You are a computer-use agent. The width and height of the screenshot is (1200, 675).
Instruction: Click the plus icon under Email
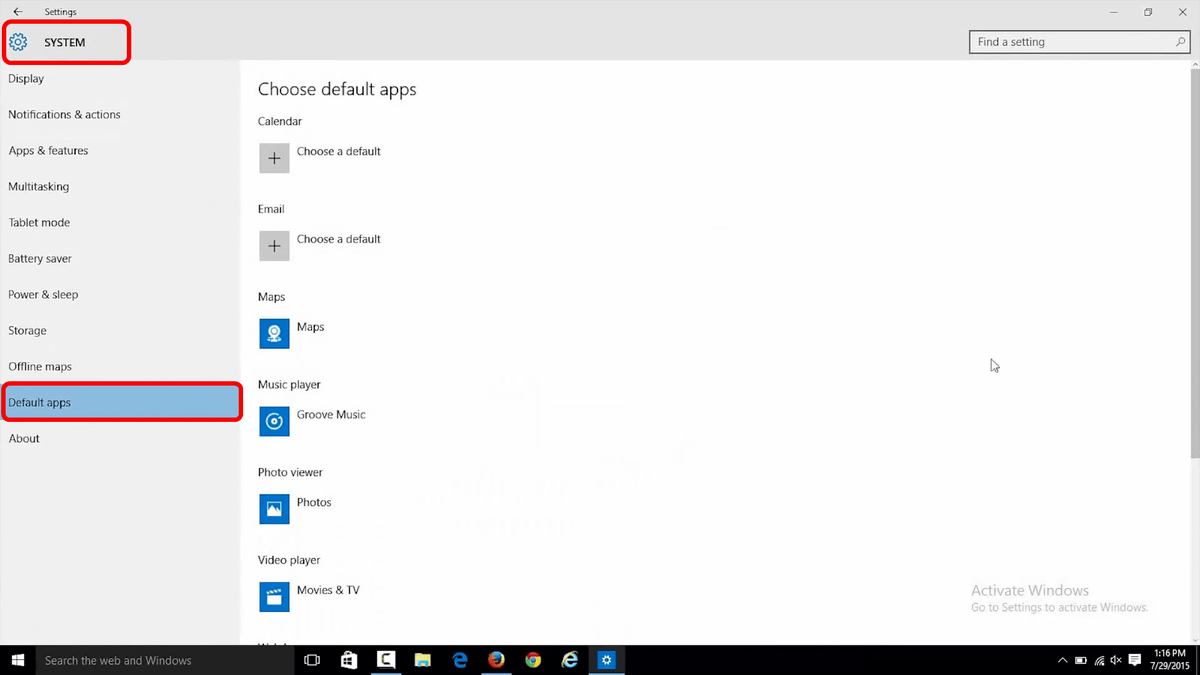pyautogui.click(x=274, y=246)
